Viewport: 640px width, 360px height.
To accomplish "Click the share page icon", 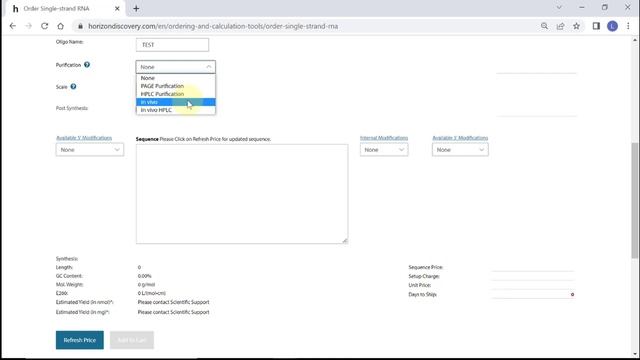I will pyautogui.click(x=560, y=26).
